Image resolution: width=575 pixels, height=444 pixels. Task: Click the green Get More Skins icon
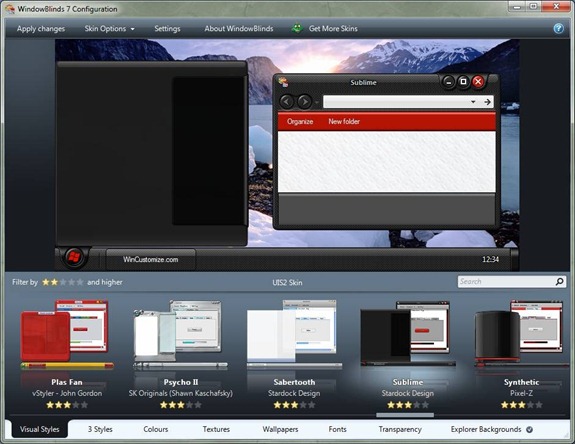coord(297,28)
